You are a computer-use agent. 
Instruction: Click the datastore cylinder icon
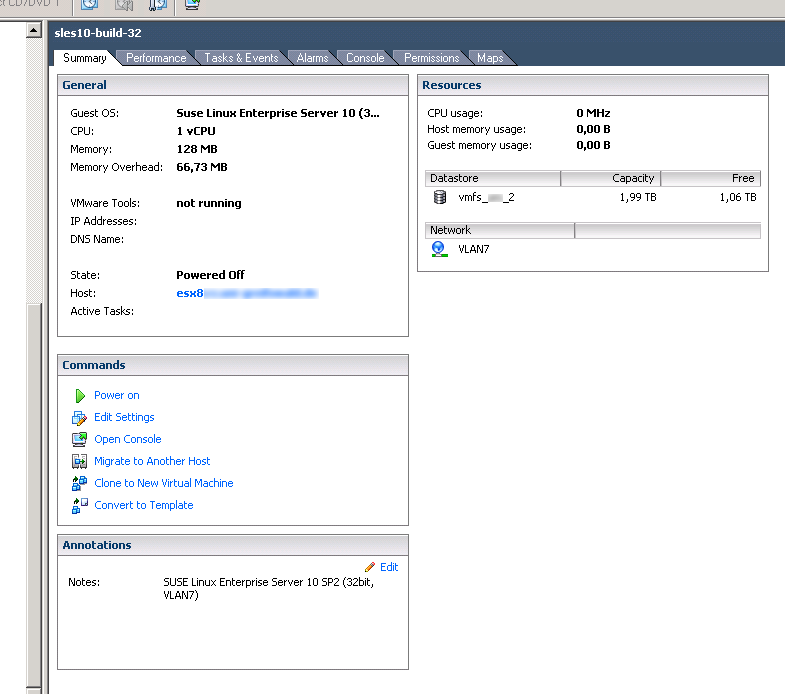440,197
